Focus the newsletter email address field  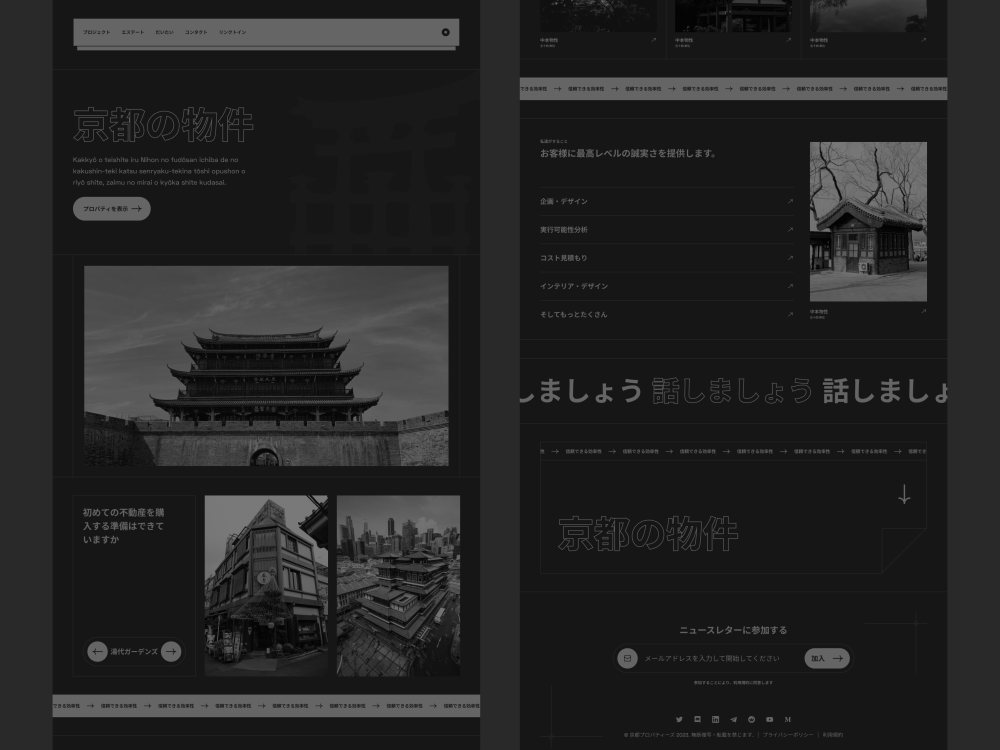click(712, 658)
